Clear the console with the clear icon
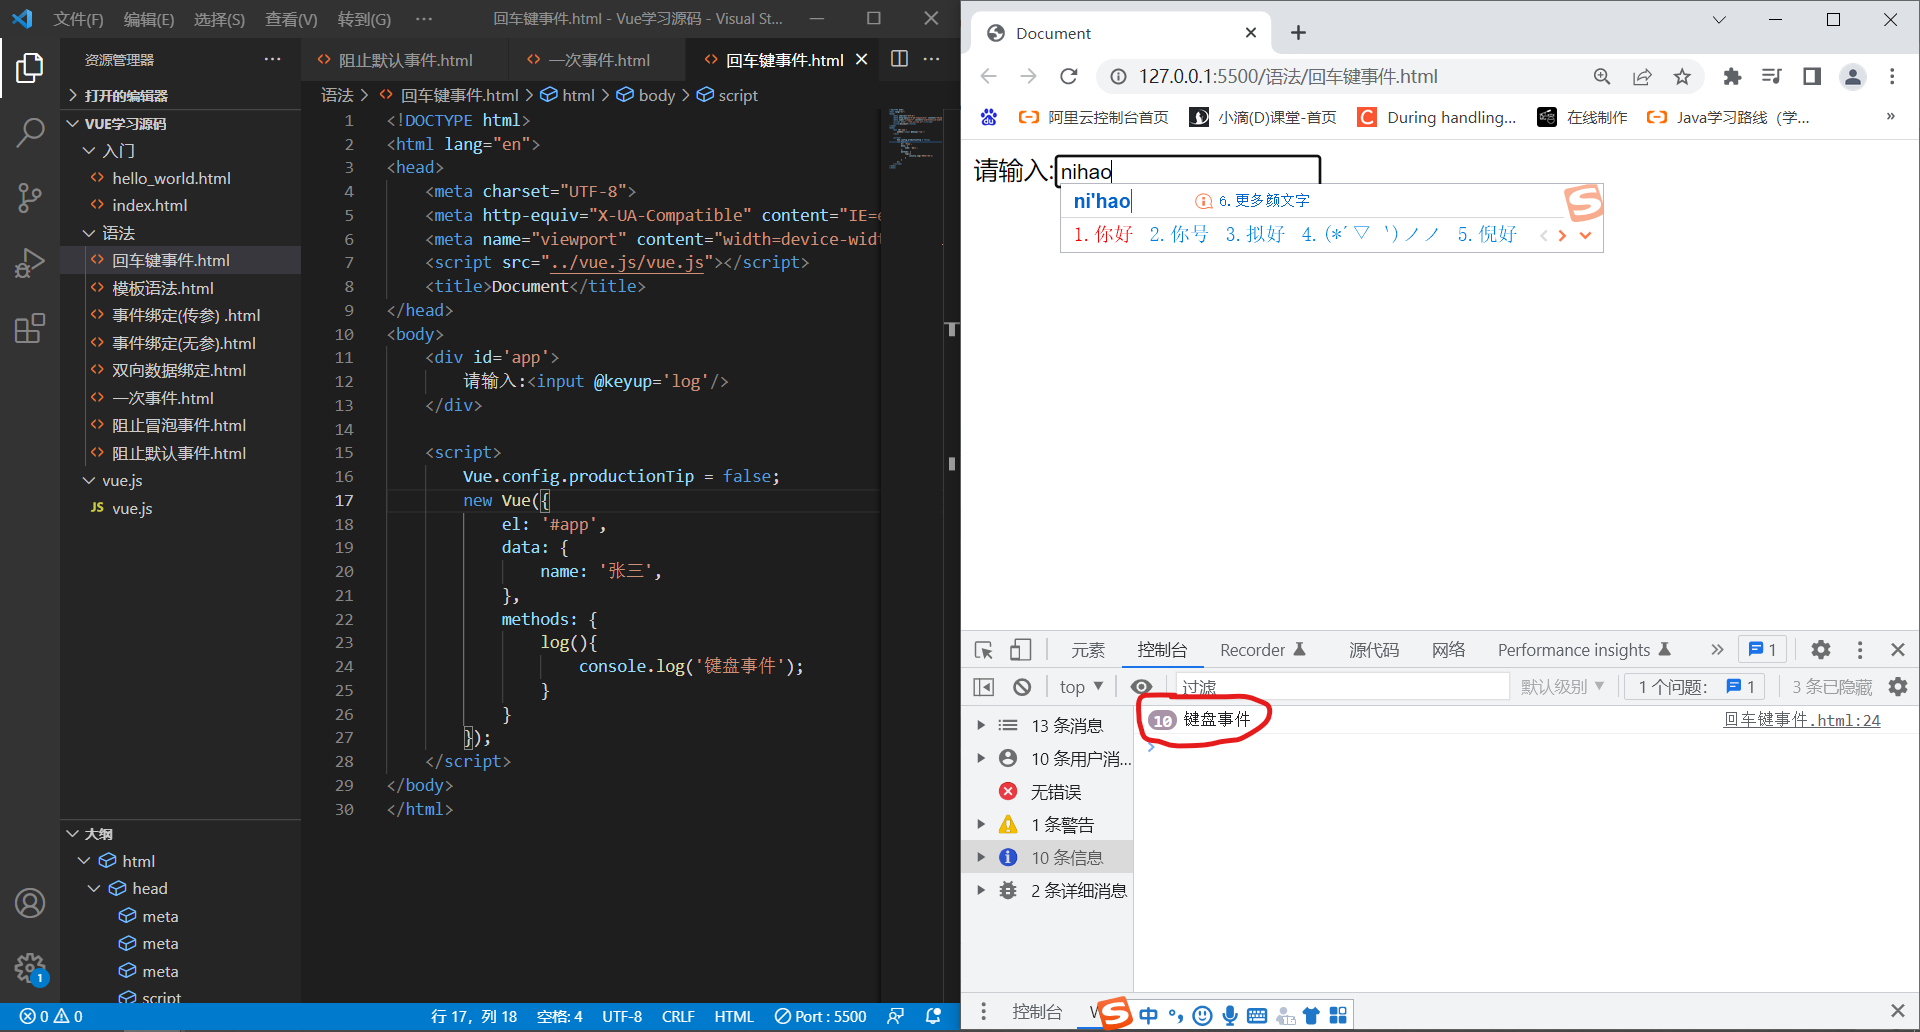The height and width of the screenshot is (1032, 1920). [1022, 687]
